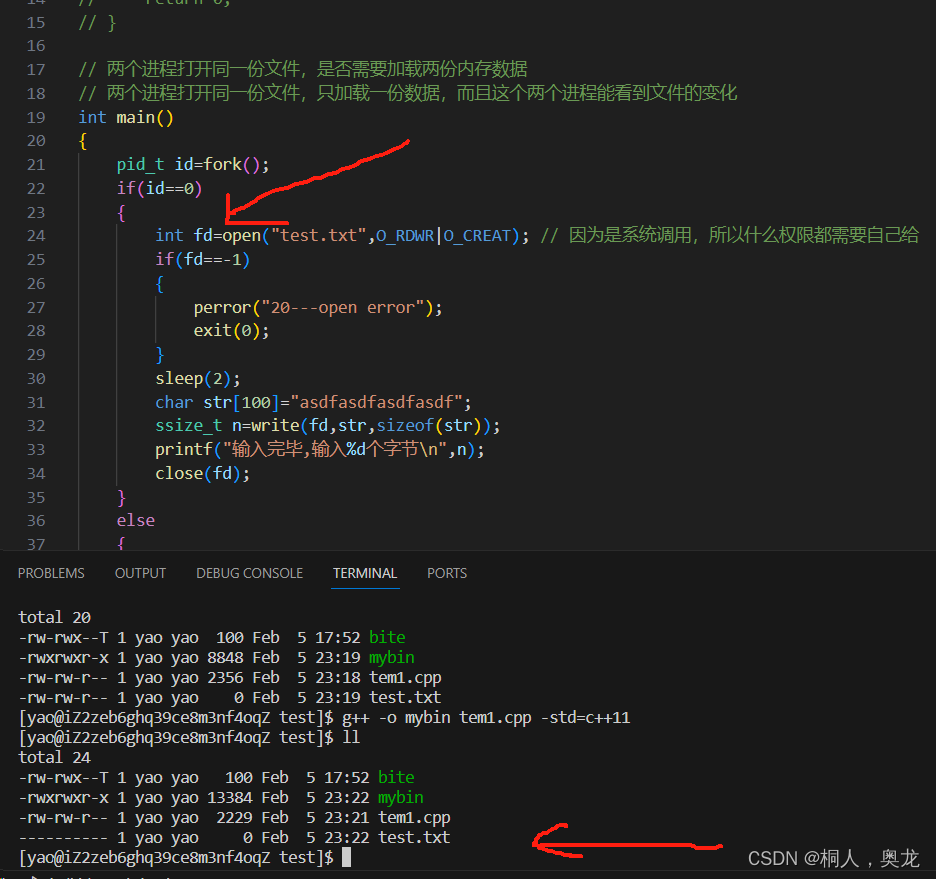The width and height of the screenshot is (936, 879).
Task: Click the Chinese comment on line 18
Action: pyautogui.click(x=408, y=93)
